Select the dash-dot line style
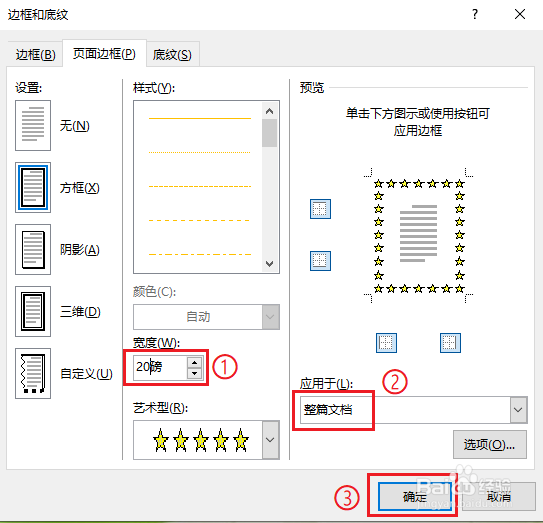The image size is (543, 523). point(199,254)
